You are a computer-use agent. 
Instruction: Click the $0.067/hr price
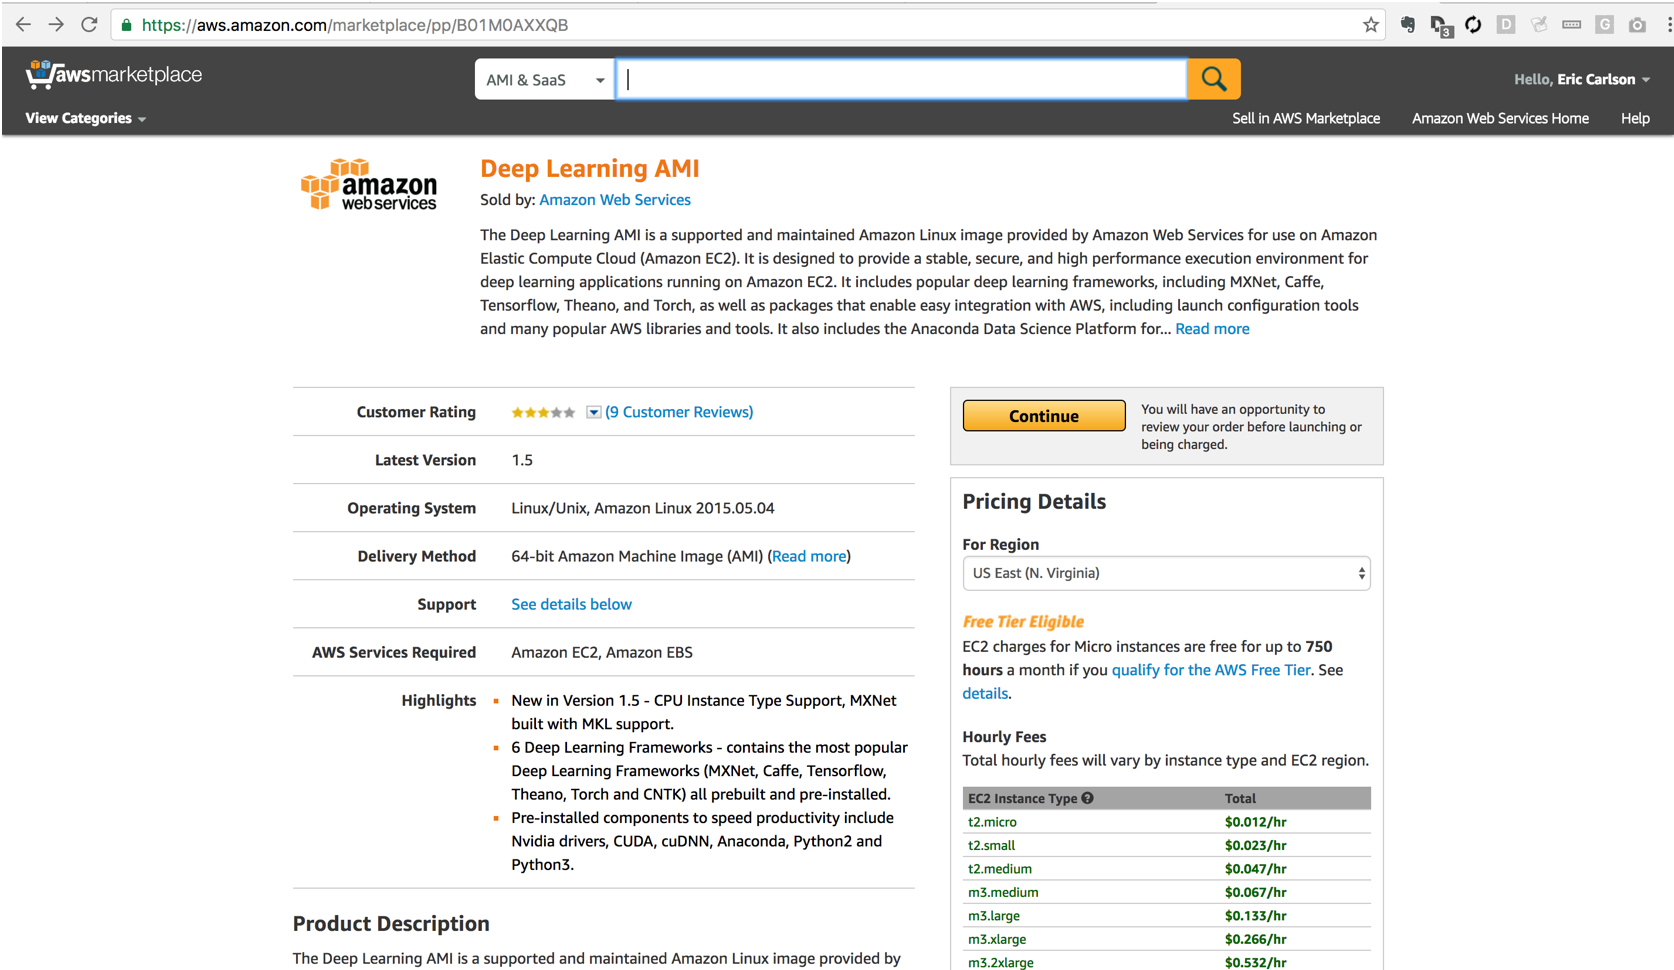click(x=1255, y=892)
